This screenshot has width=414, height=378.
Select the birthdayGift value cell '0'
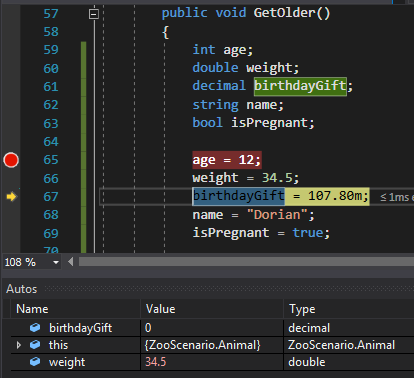[212, 328]
